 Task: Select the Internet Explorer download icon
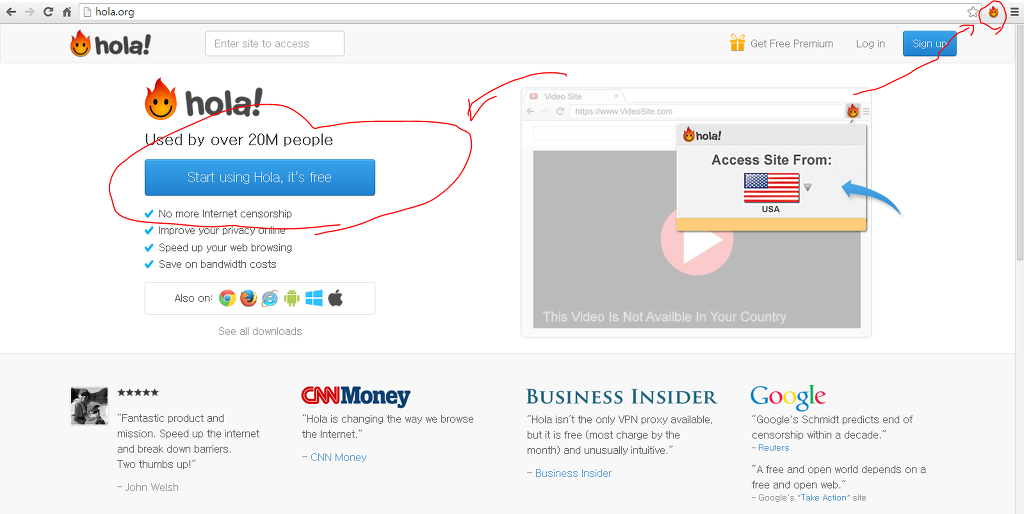tap(270, 298)
